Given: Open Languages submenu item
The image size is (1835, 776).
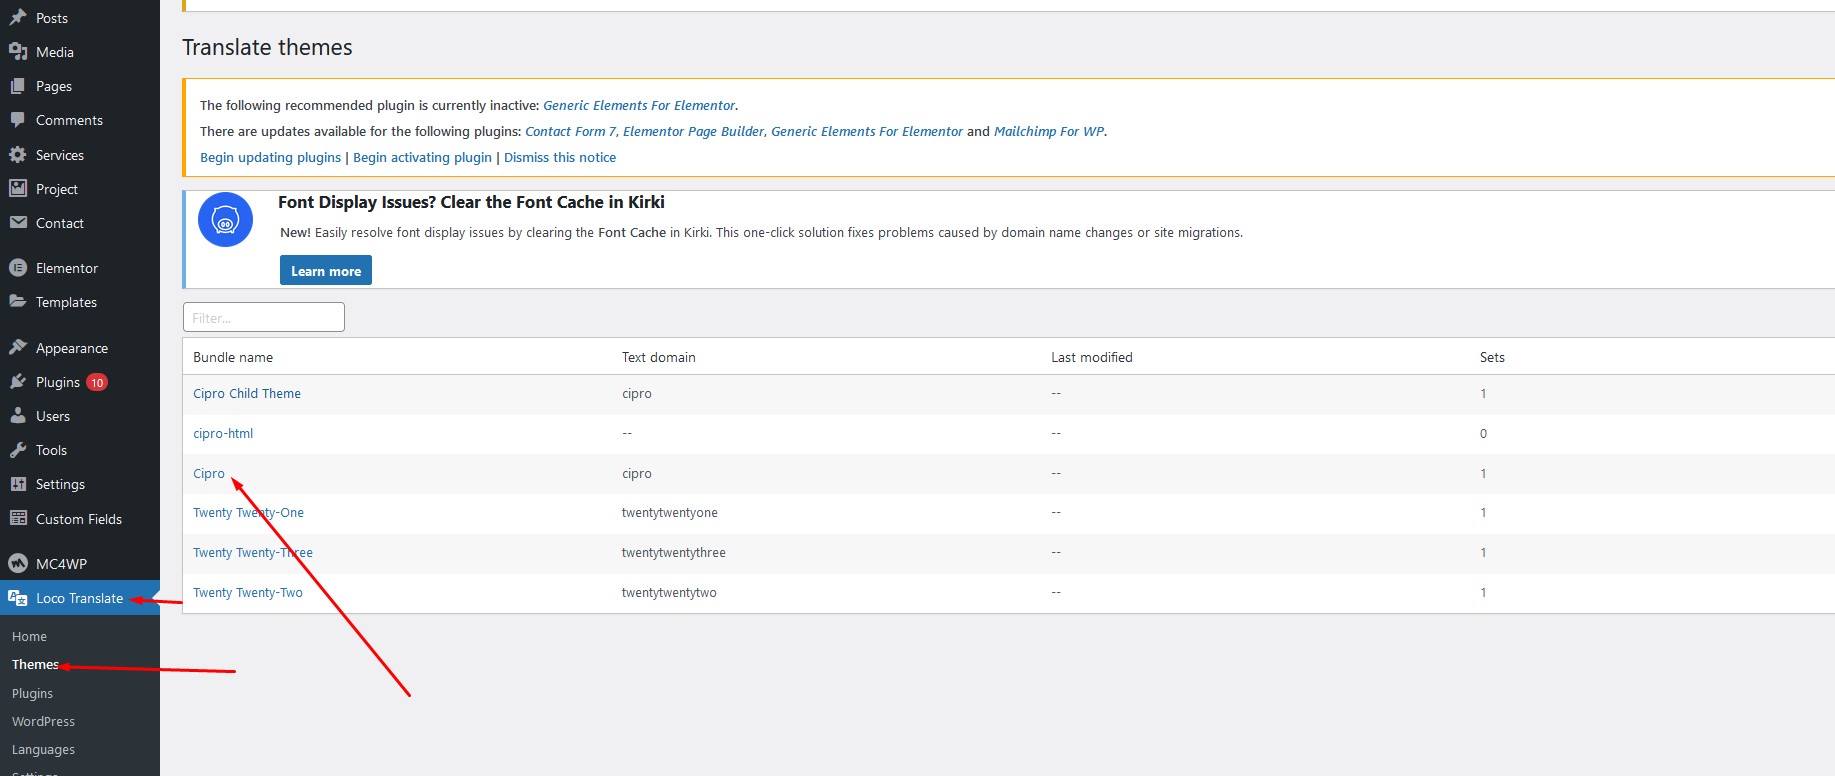Looking at the screenshot, I should [43, 749].
